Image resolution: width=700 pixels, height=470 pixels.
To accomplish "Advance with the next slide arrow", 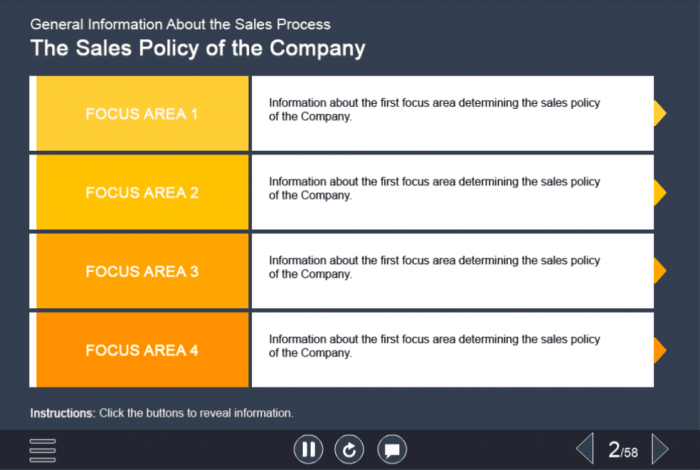I will (x=660, y=449).
